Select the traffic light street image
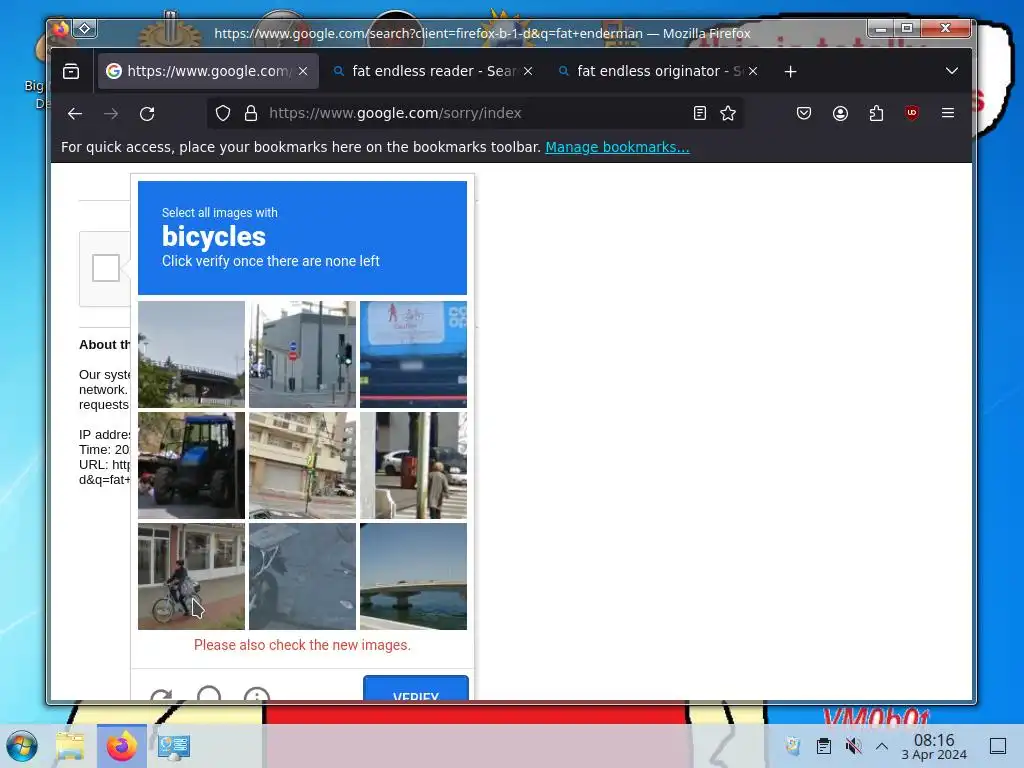Viewport: 1024px width, 768px height. tap(302, 355)
